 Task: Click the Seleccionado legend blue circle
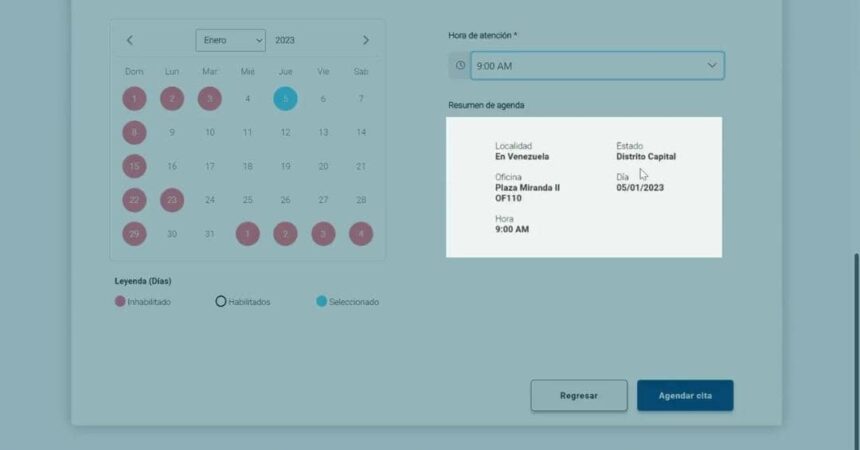[x=322, y=301]
